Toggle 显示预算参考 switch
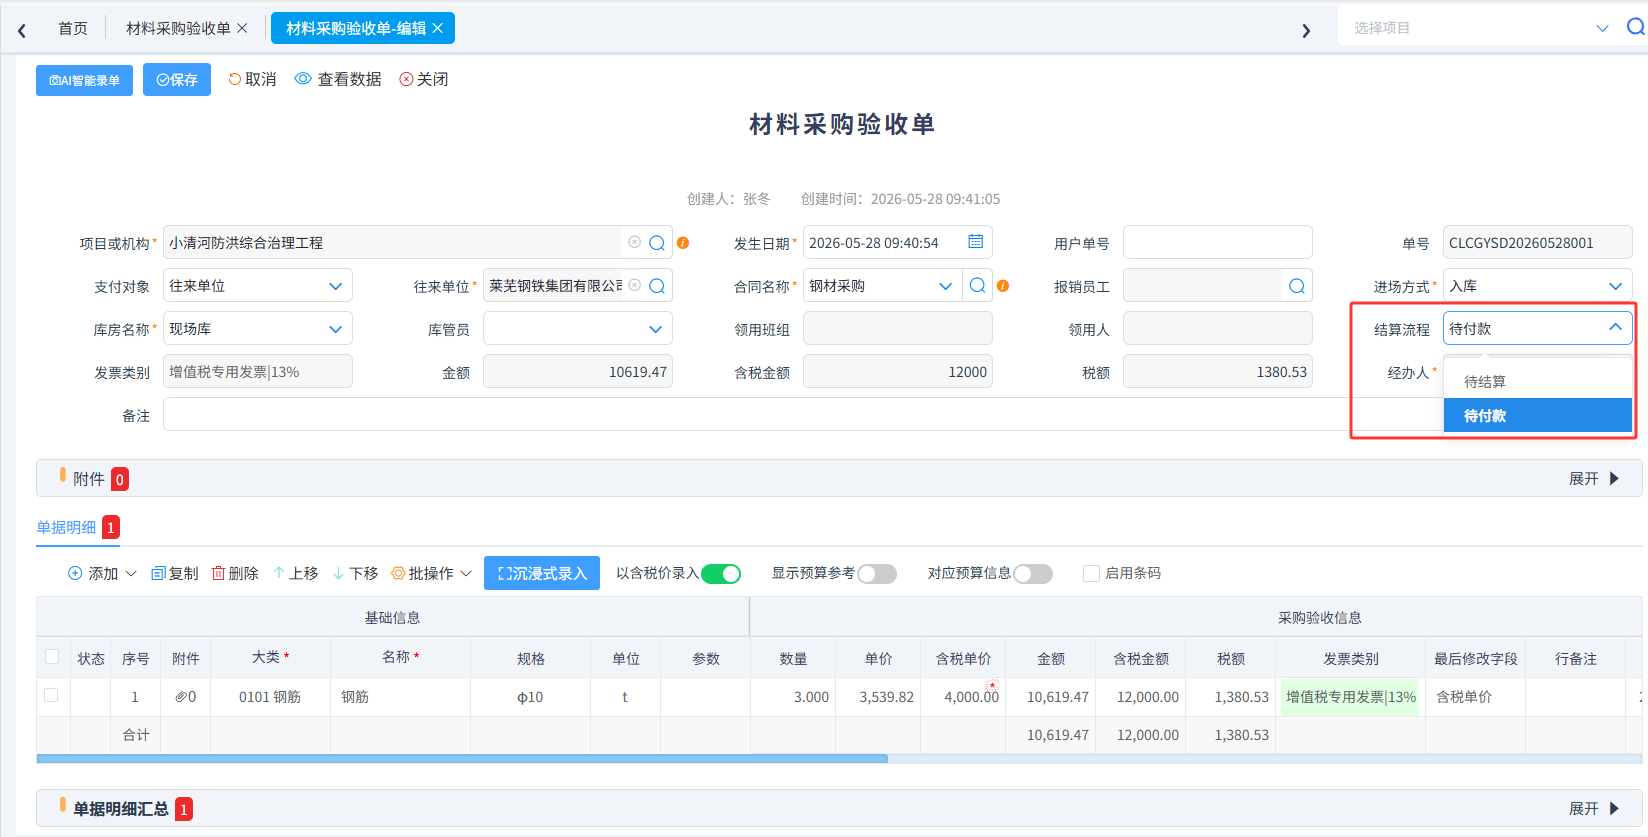1648x837 pixels. pyautogui.click(x=877, y=574)
